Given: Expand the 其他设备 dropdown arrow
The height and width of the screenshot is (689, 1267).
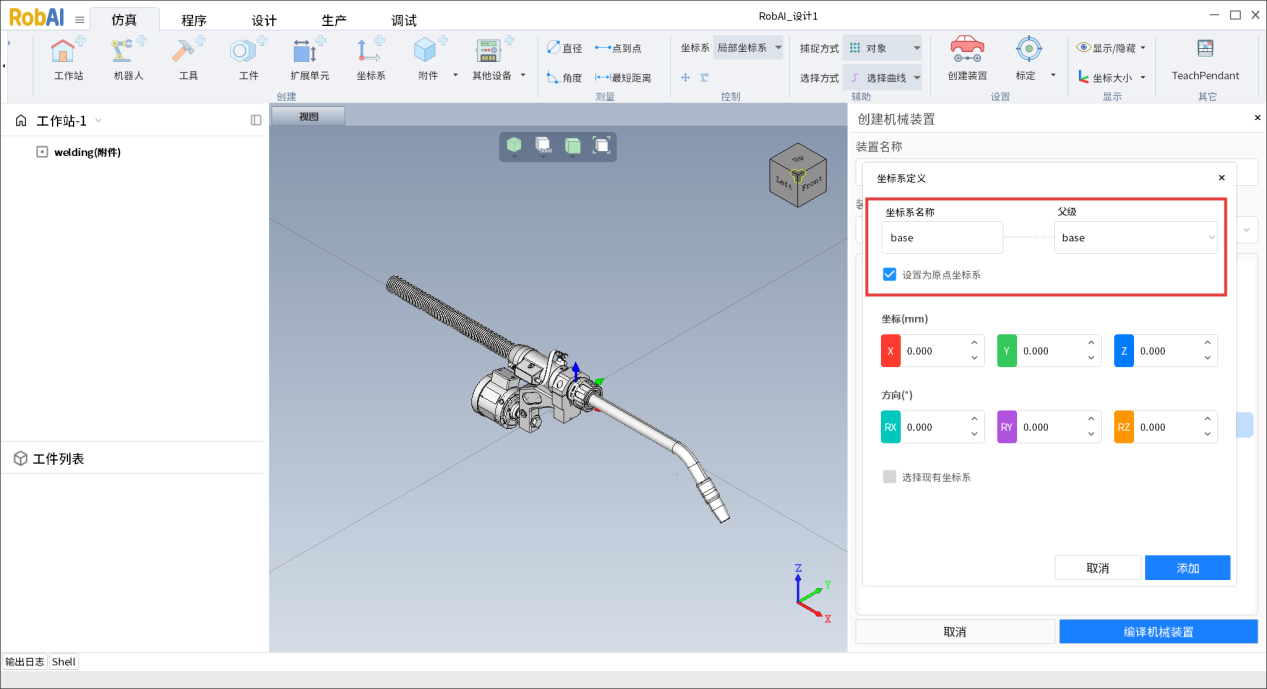Looking at the screenshot, I should coord(521,76).
